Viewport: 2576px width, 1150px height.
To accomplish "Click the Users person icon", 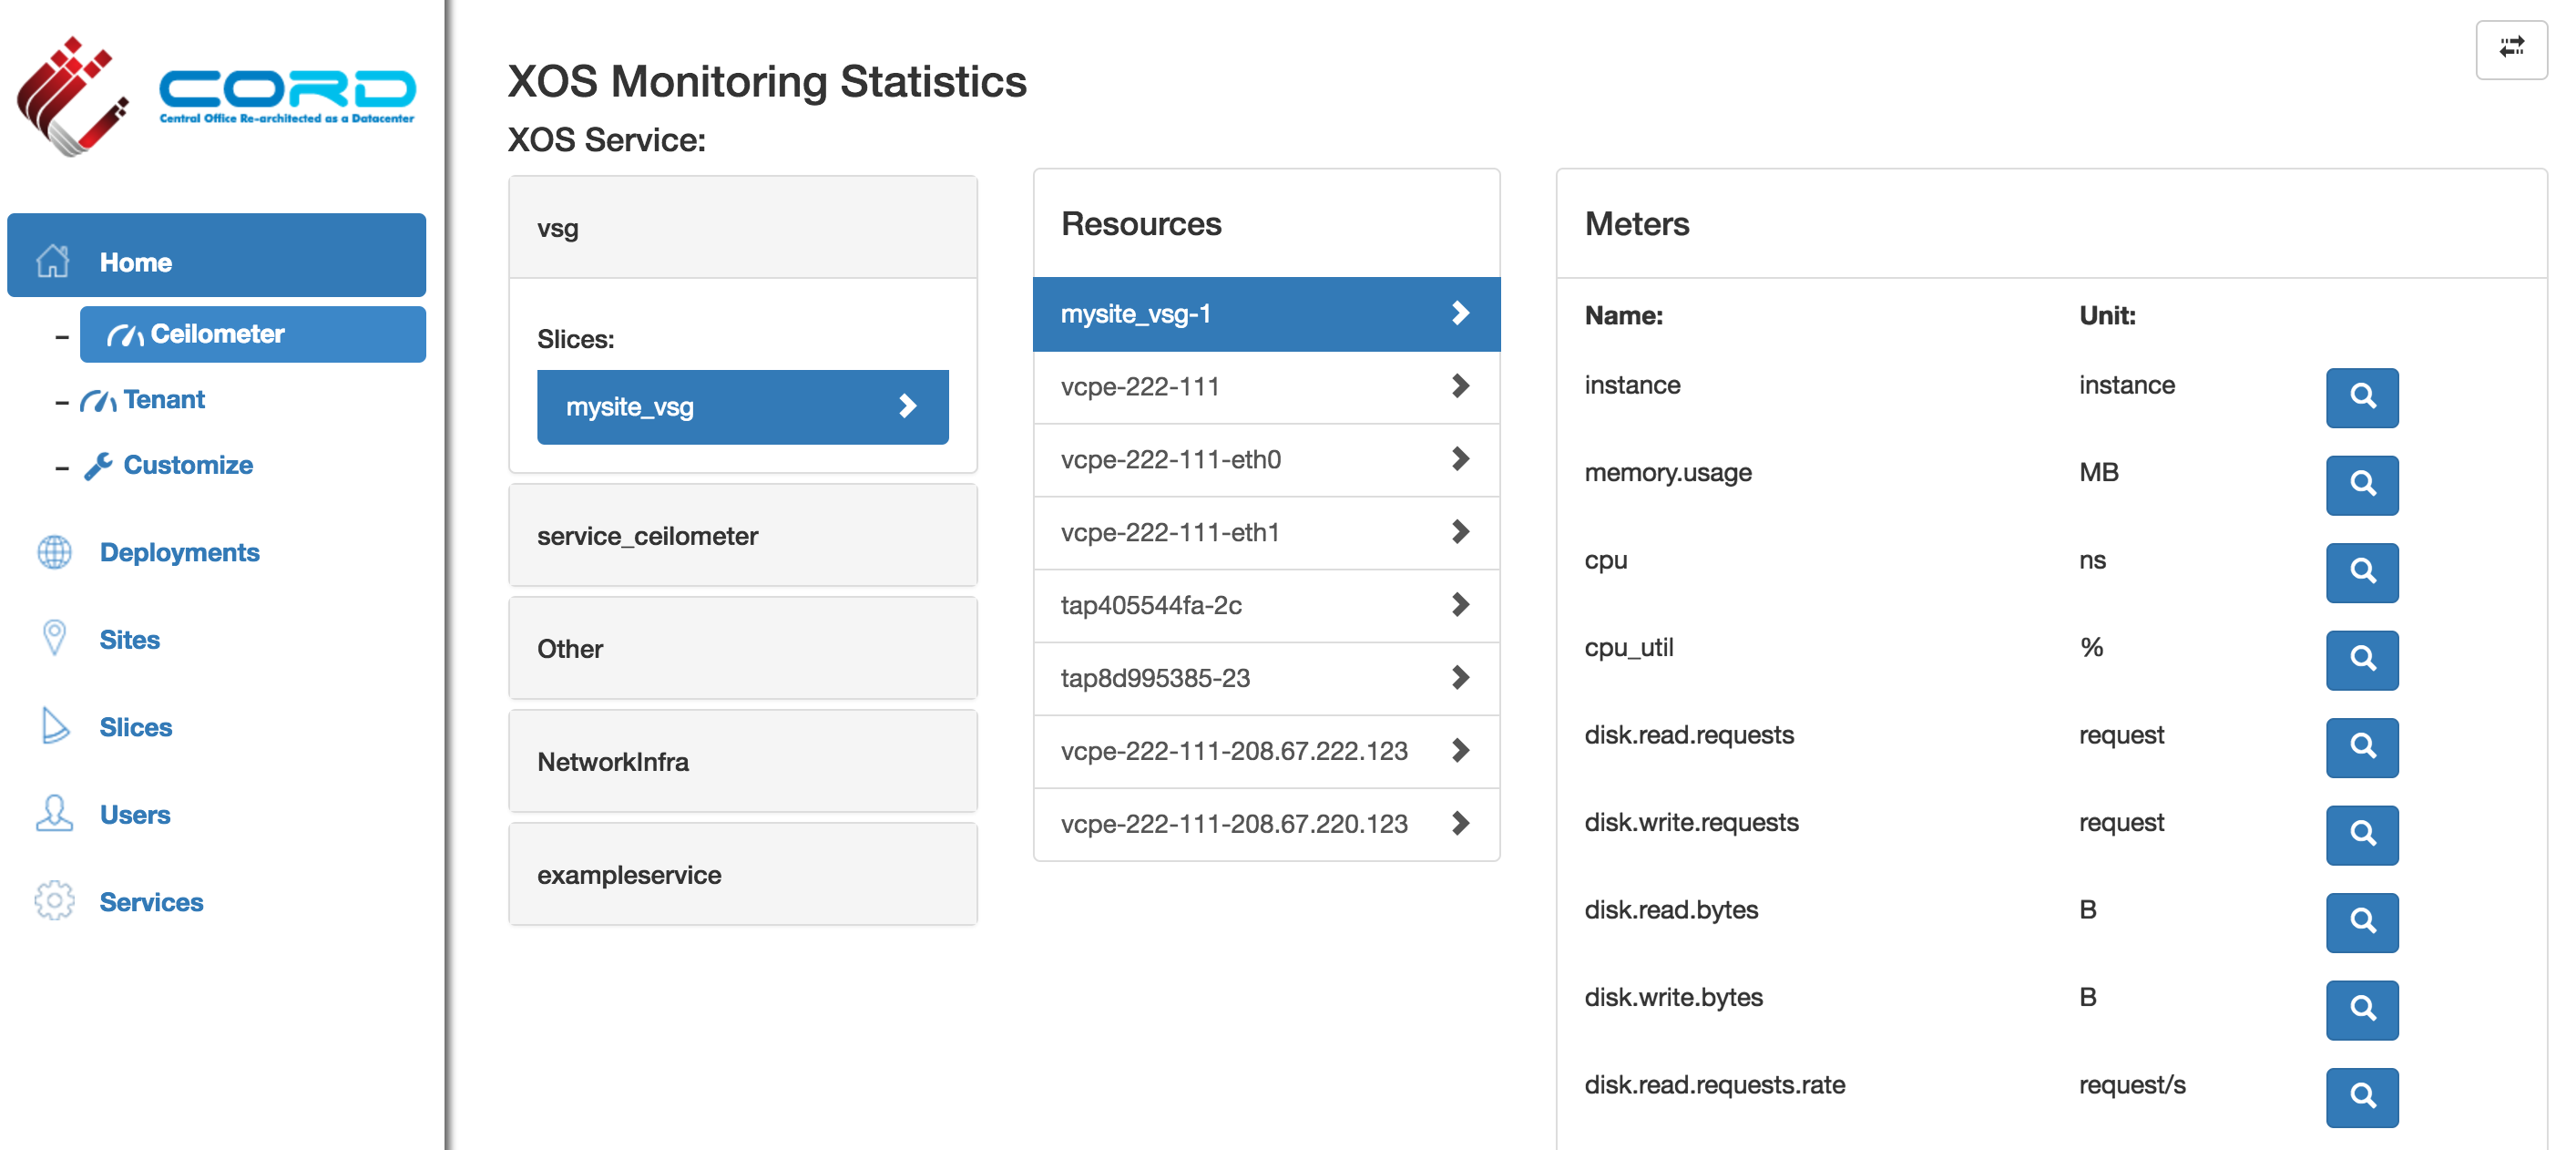I will point(54,813).
